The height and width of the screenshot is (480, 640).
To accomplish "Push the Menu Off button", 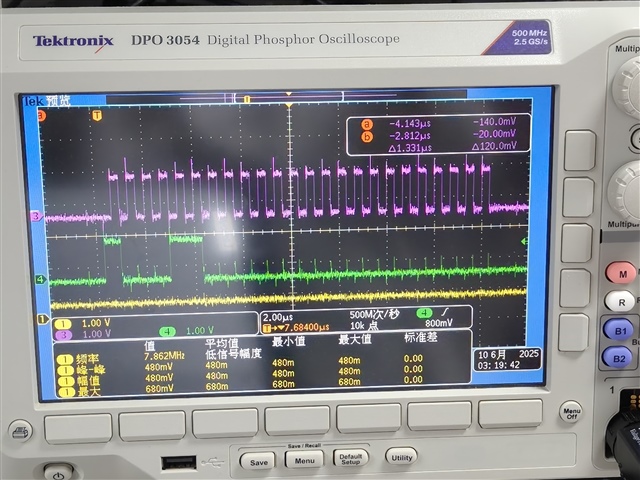I will tap(571, 413).
